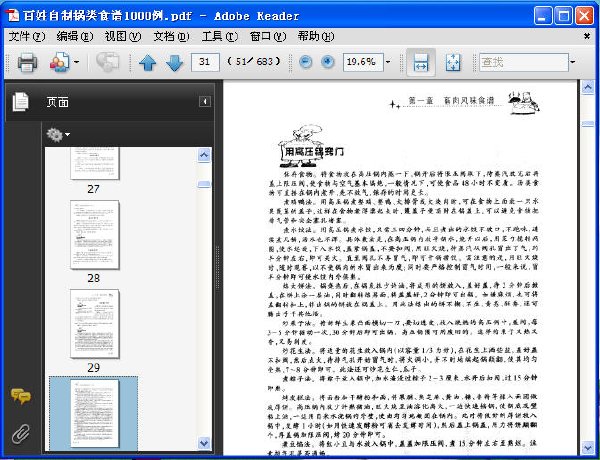Viewport: 600px width, 460px height.
Task: Click the section heading 用高压锅窍门
Action: [314, 152]
